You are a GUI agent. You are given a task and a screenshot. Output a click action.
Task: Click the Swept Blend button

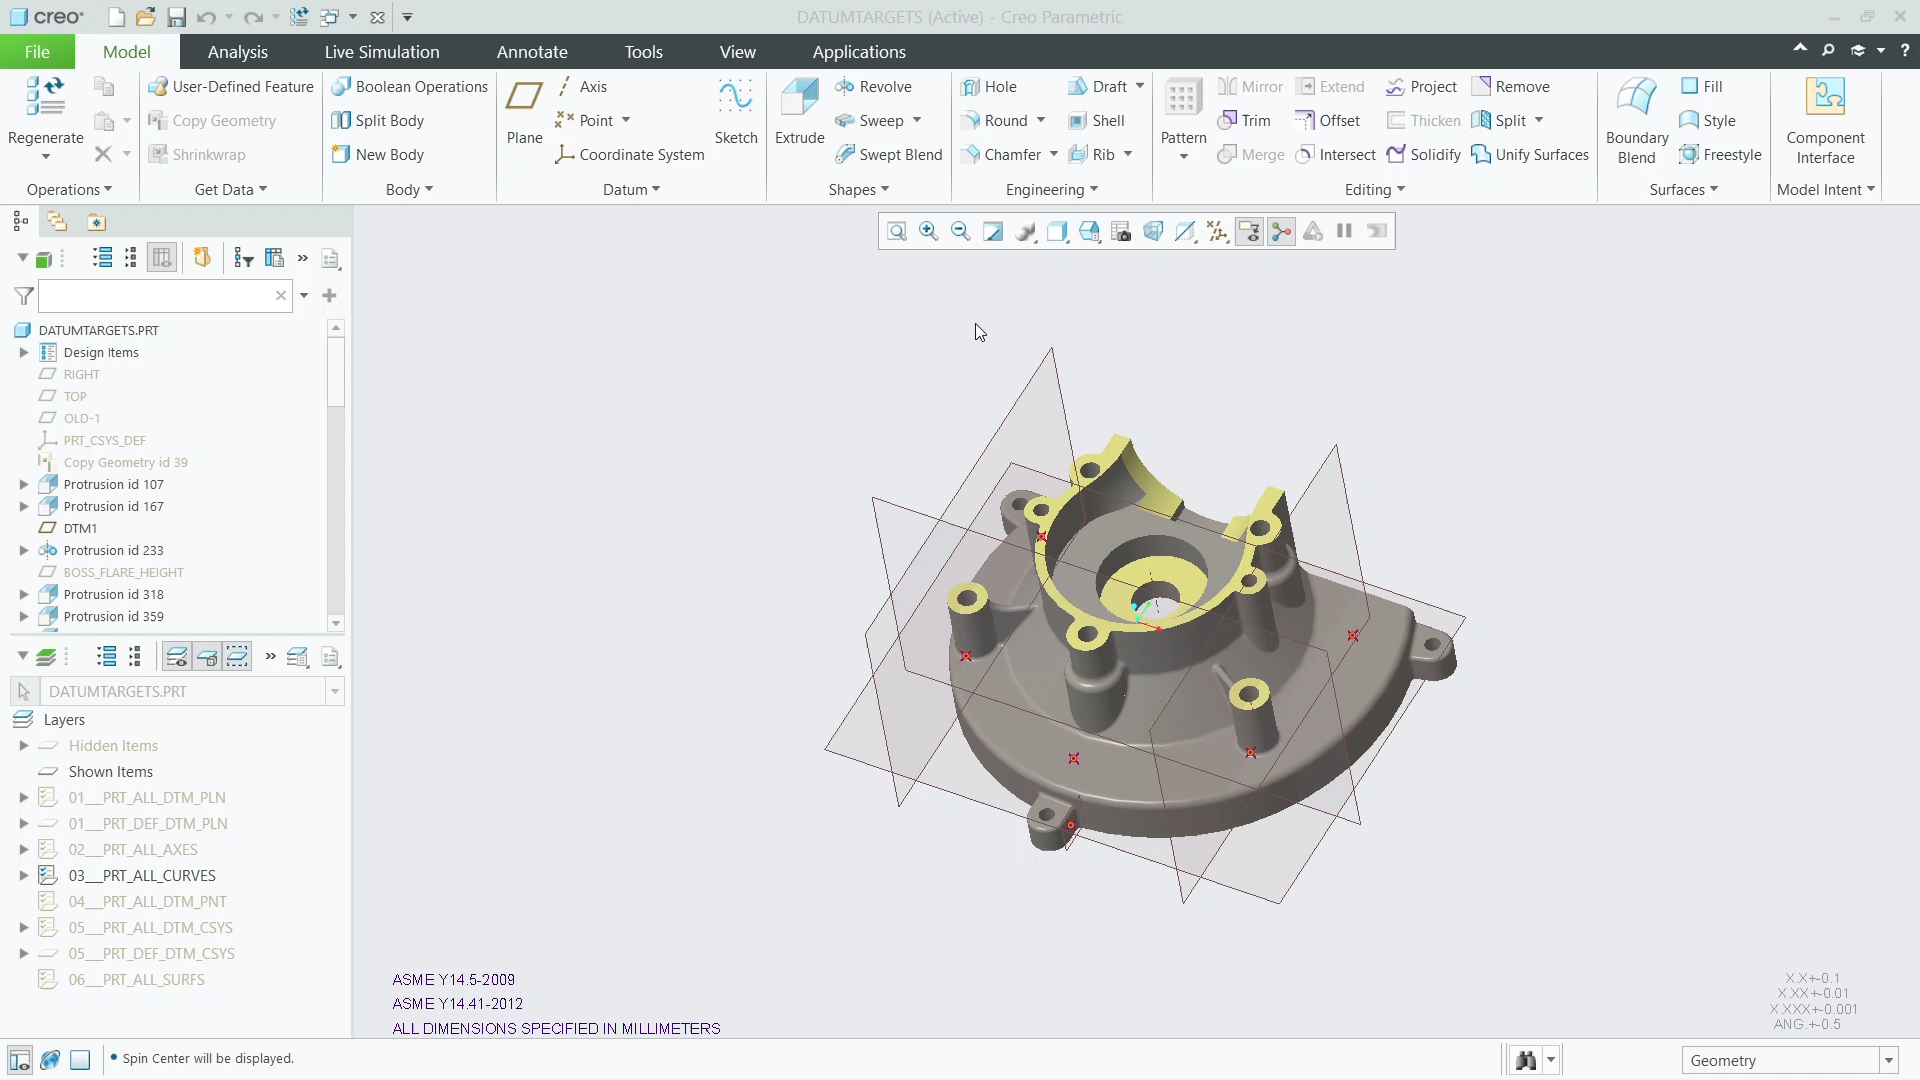(x=889, y=155)
